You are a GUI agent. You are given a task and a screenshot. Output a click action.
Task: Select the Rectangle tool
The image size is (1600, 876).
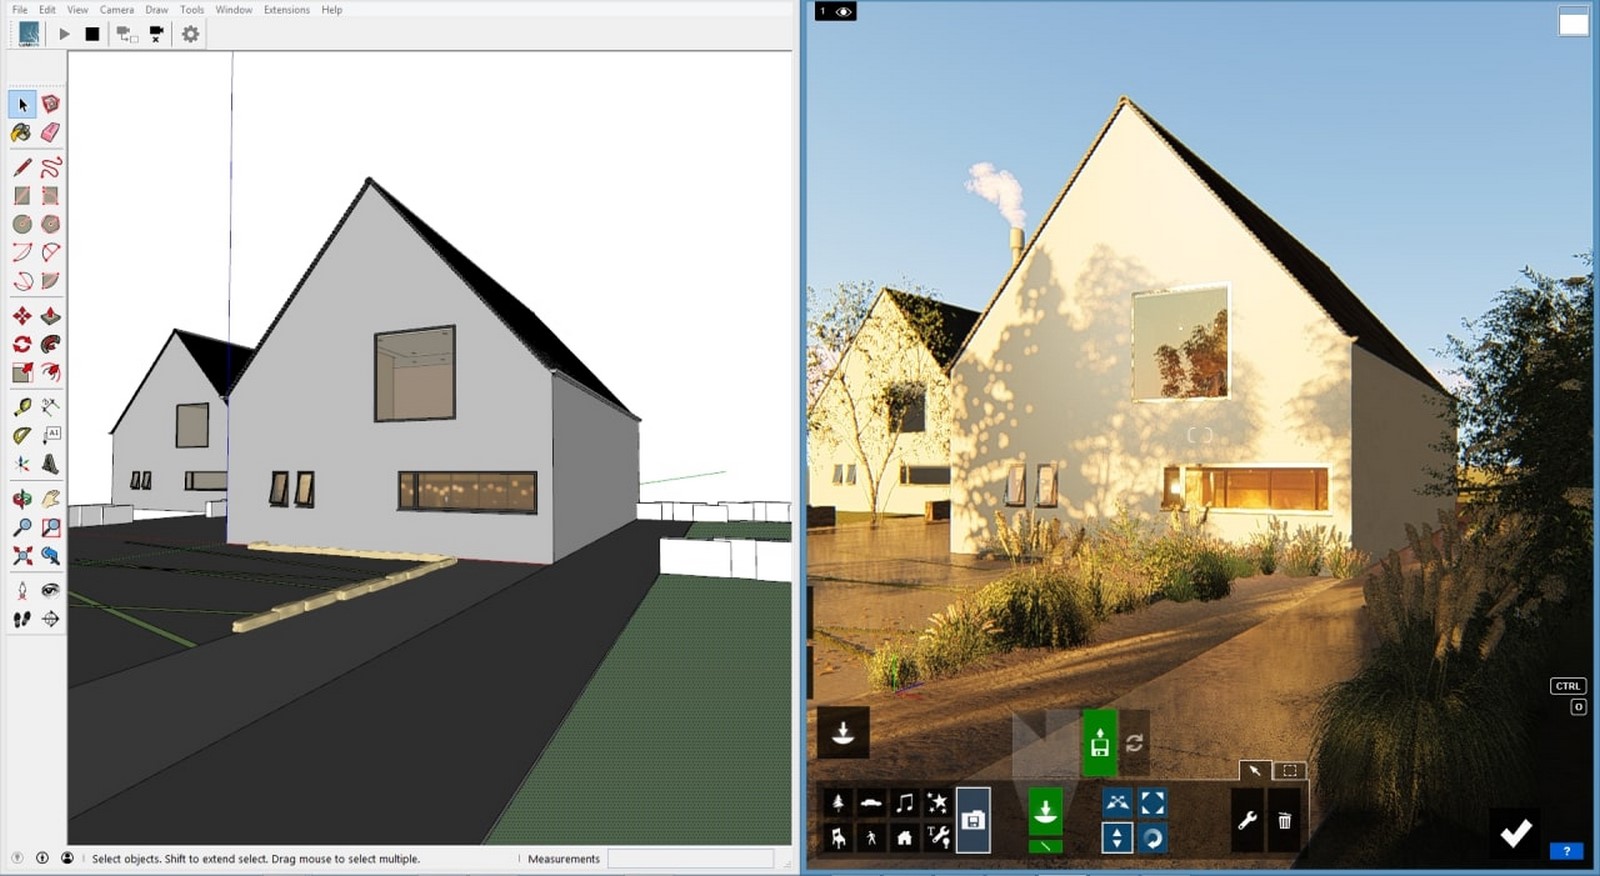pos(22,196)
